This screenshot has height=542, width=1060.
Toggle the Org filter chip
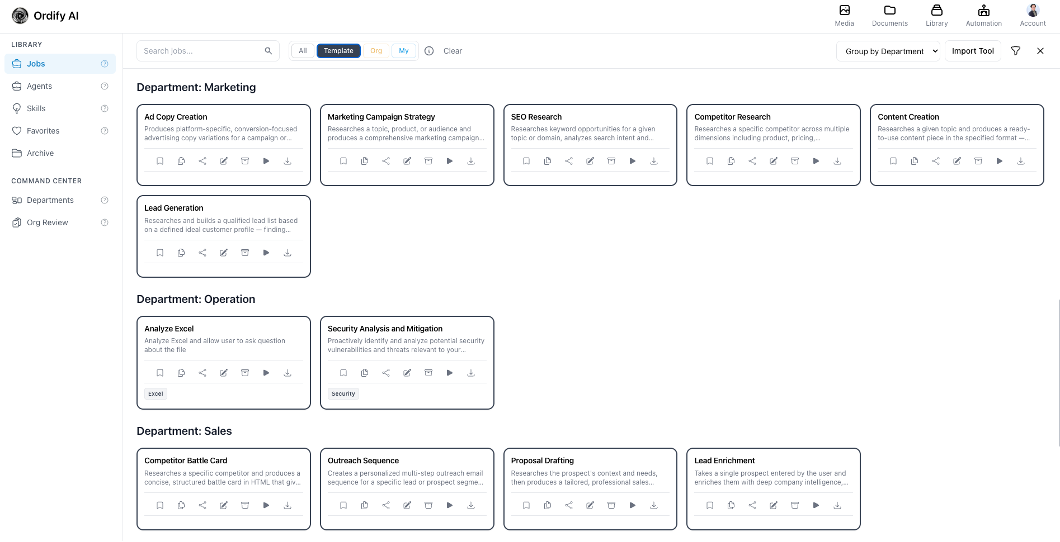(377, 51)
